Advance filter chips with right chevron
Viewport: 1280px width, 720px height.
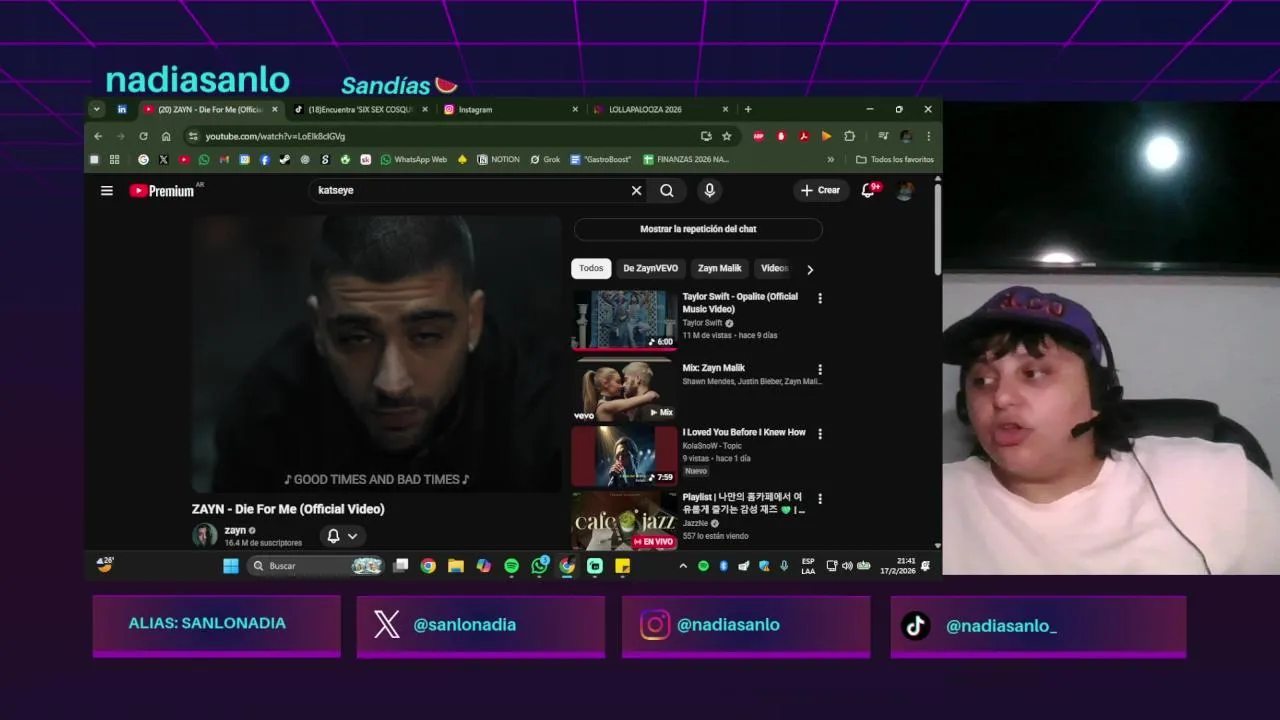[810, 269]
